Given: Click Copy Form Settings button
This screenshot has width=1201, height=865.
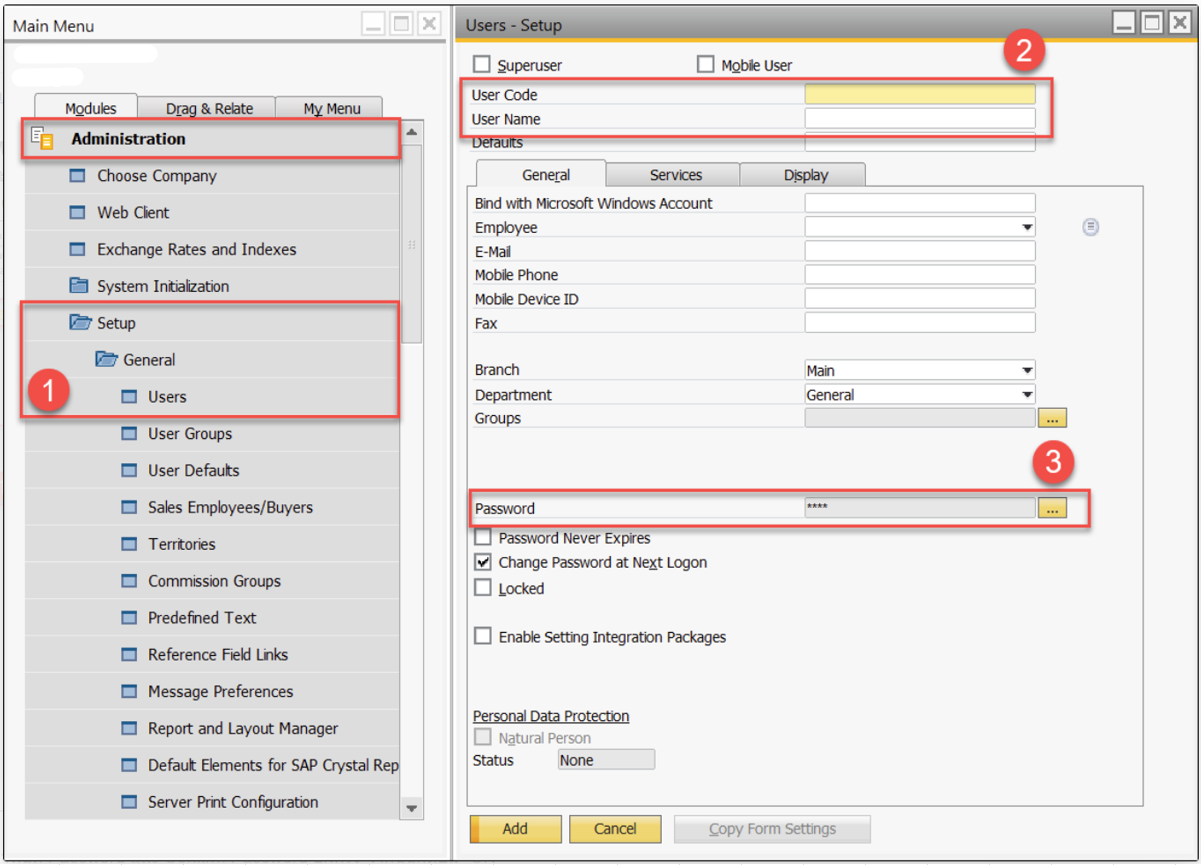Looking at the screenshot, I should [x=772, y=829].
